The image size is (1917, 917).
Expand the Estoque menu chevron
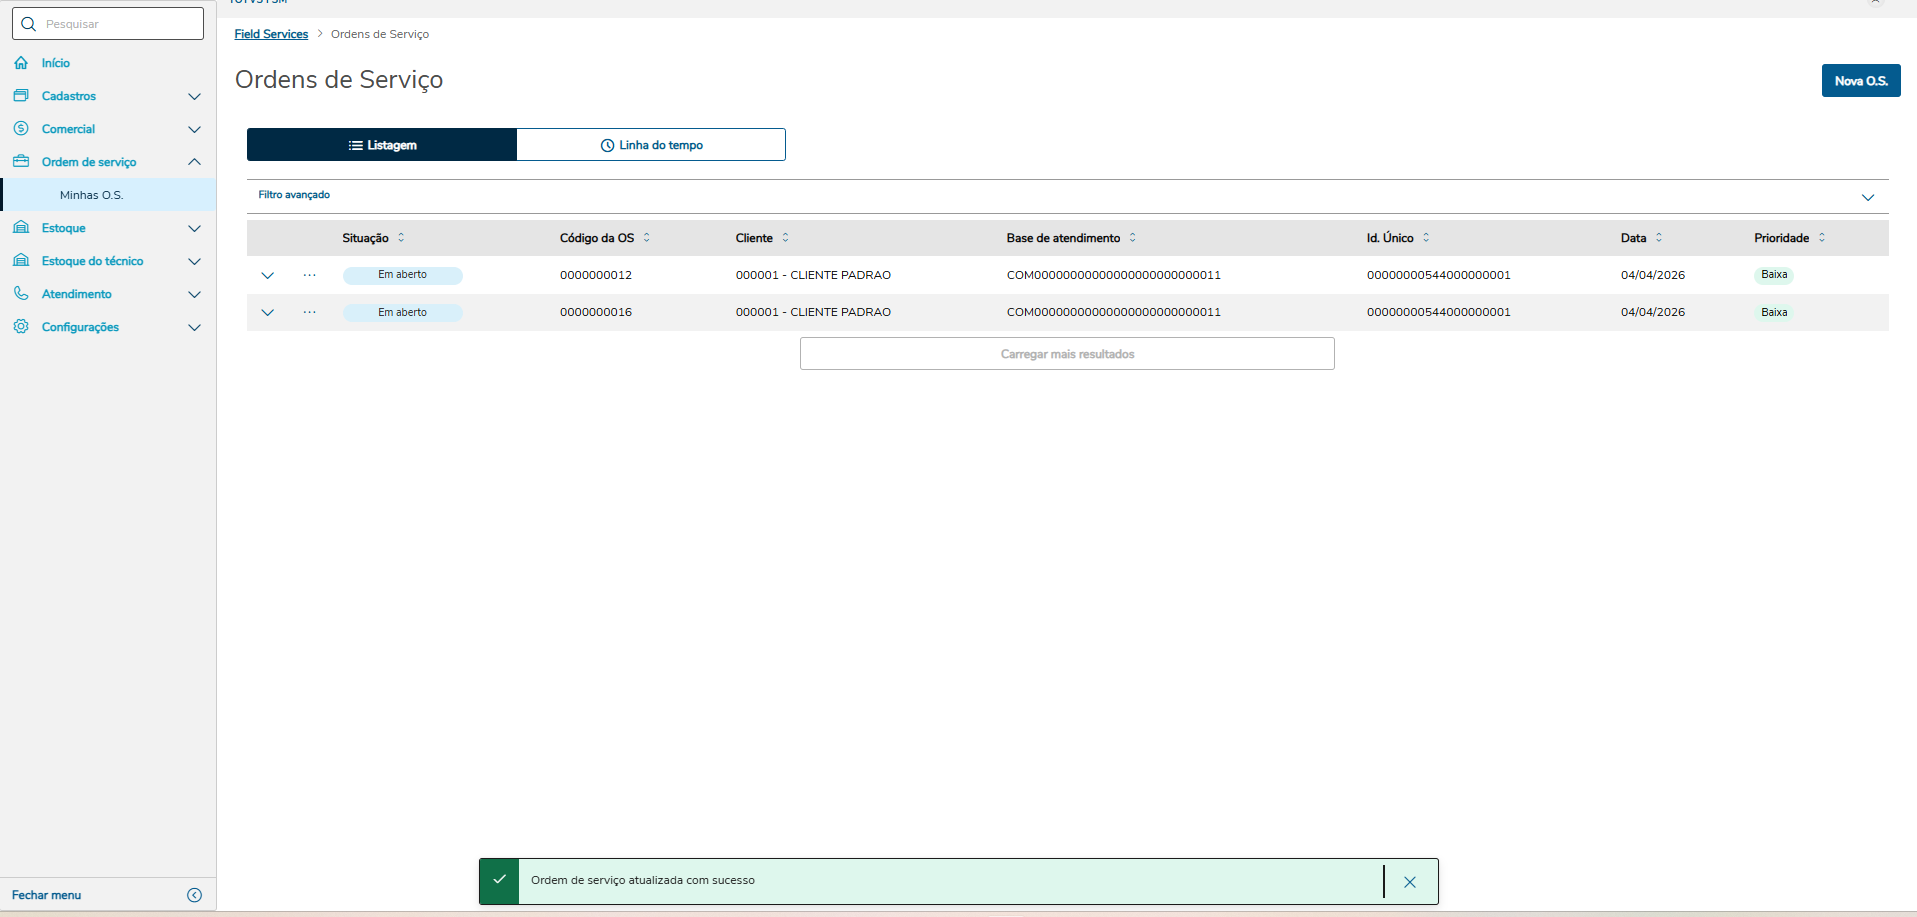195,228
